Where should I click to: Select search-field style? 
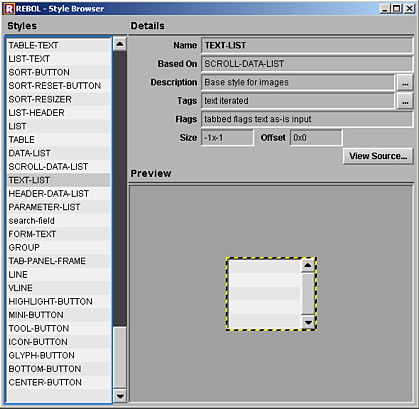tap(59, 221)
